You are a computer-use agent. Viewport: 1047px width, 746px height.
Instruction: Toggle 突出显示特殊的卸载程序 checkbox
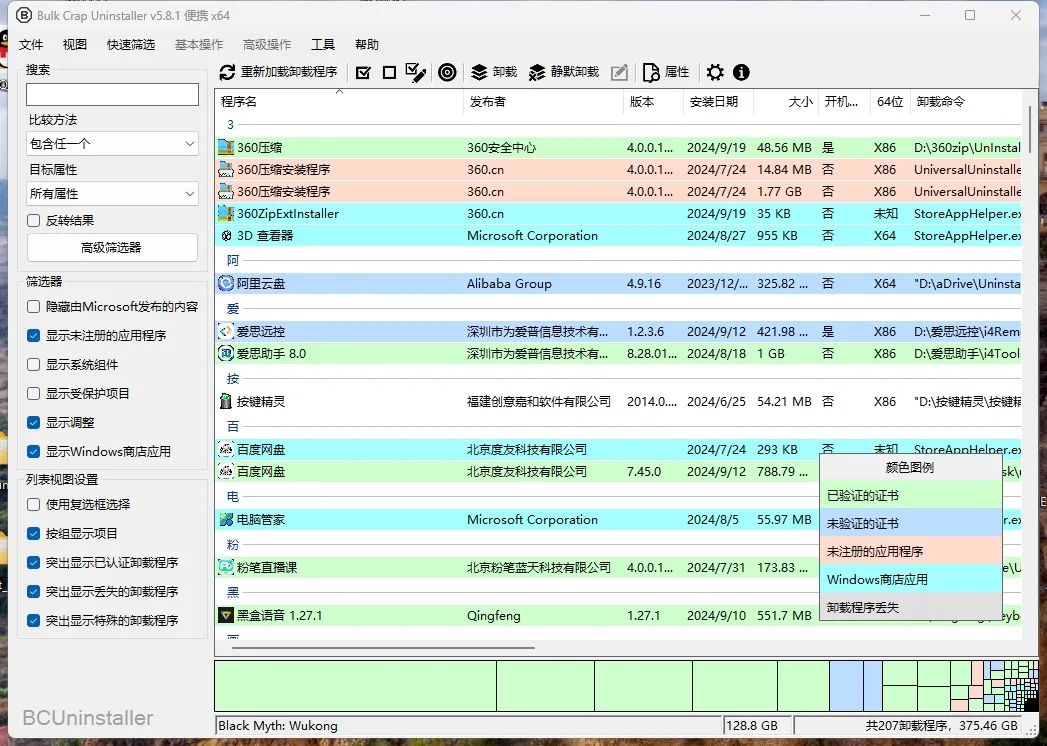33,620
